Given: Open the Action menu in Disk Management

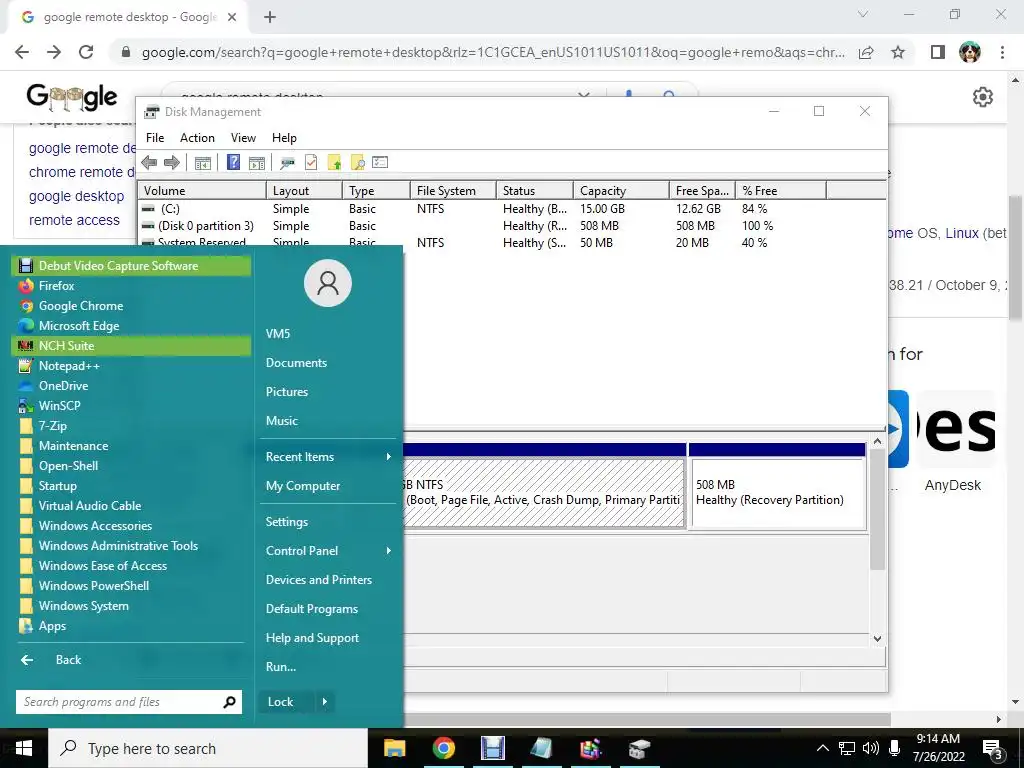Looking at the screenshot, I should [197, 138].
